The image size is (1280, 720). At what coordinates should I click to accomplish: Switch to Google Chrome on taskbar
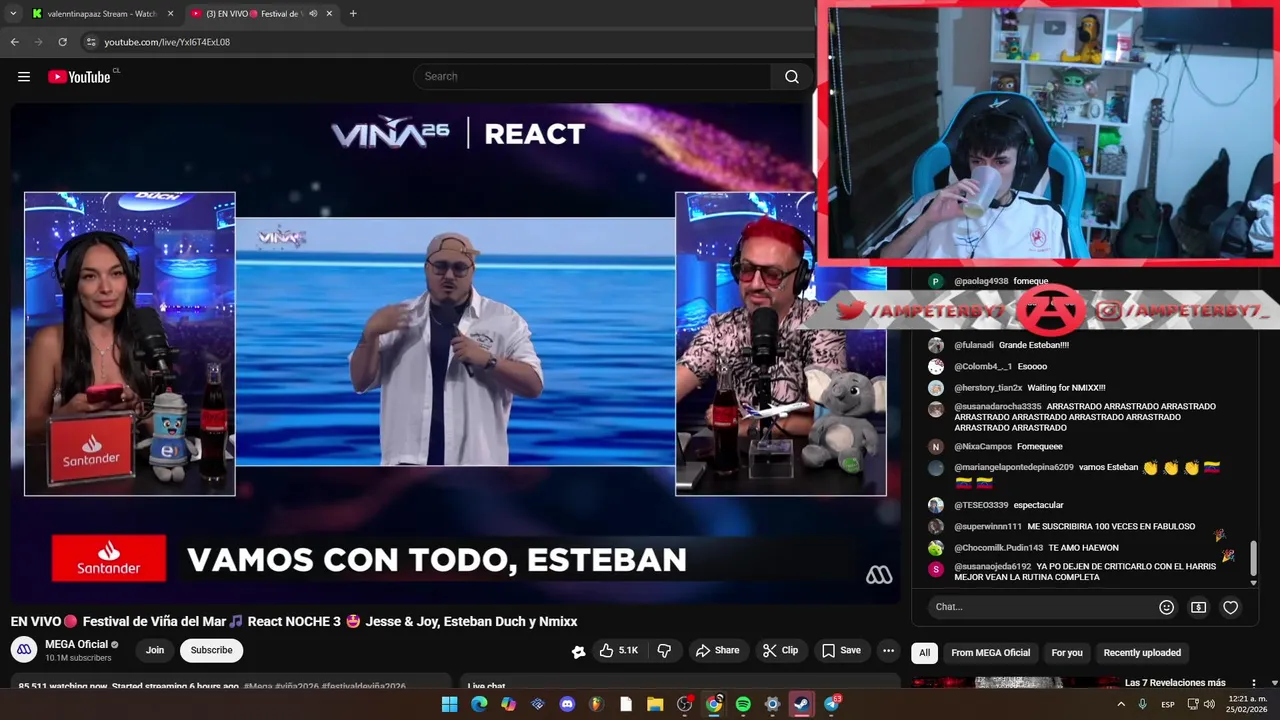coord(714,704)
